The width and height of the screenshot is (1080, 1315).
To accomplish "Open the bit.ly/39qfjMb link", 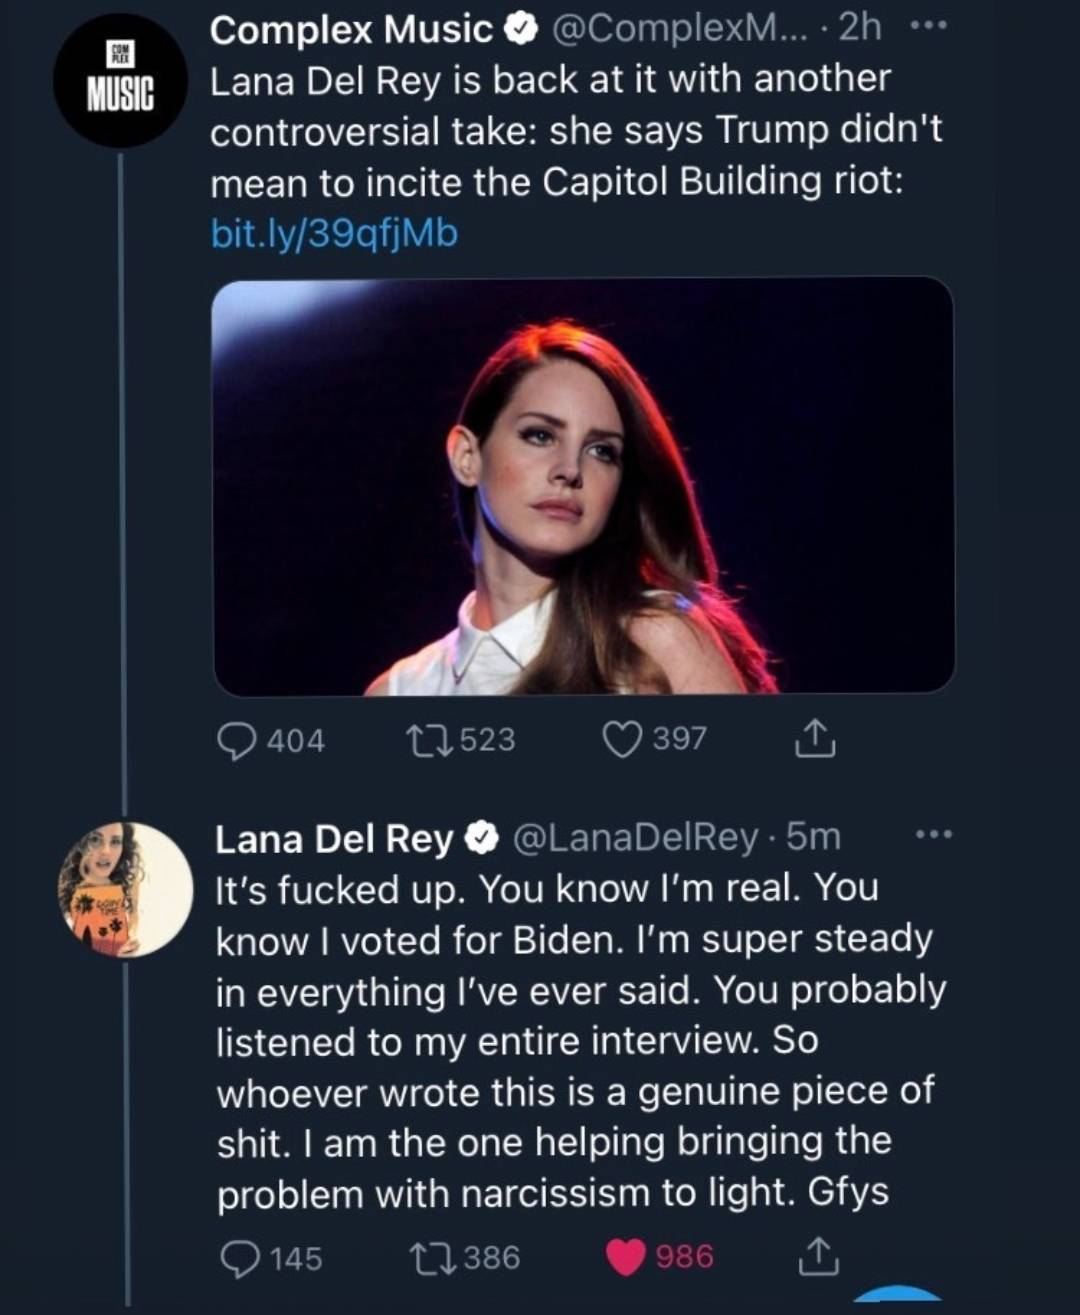I will (334, 233).
